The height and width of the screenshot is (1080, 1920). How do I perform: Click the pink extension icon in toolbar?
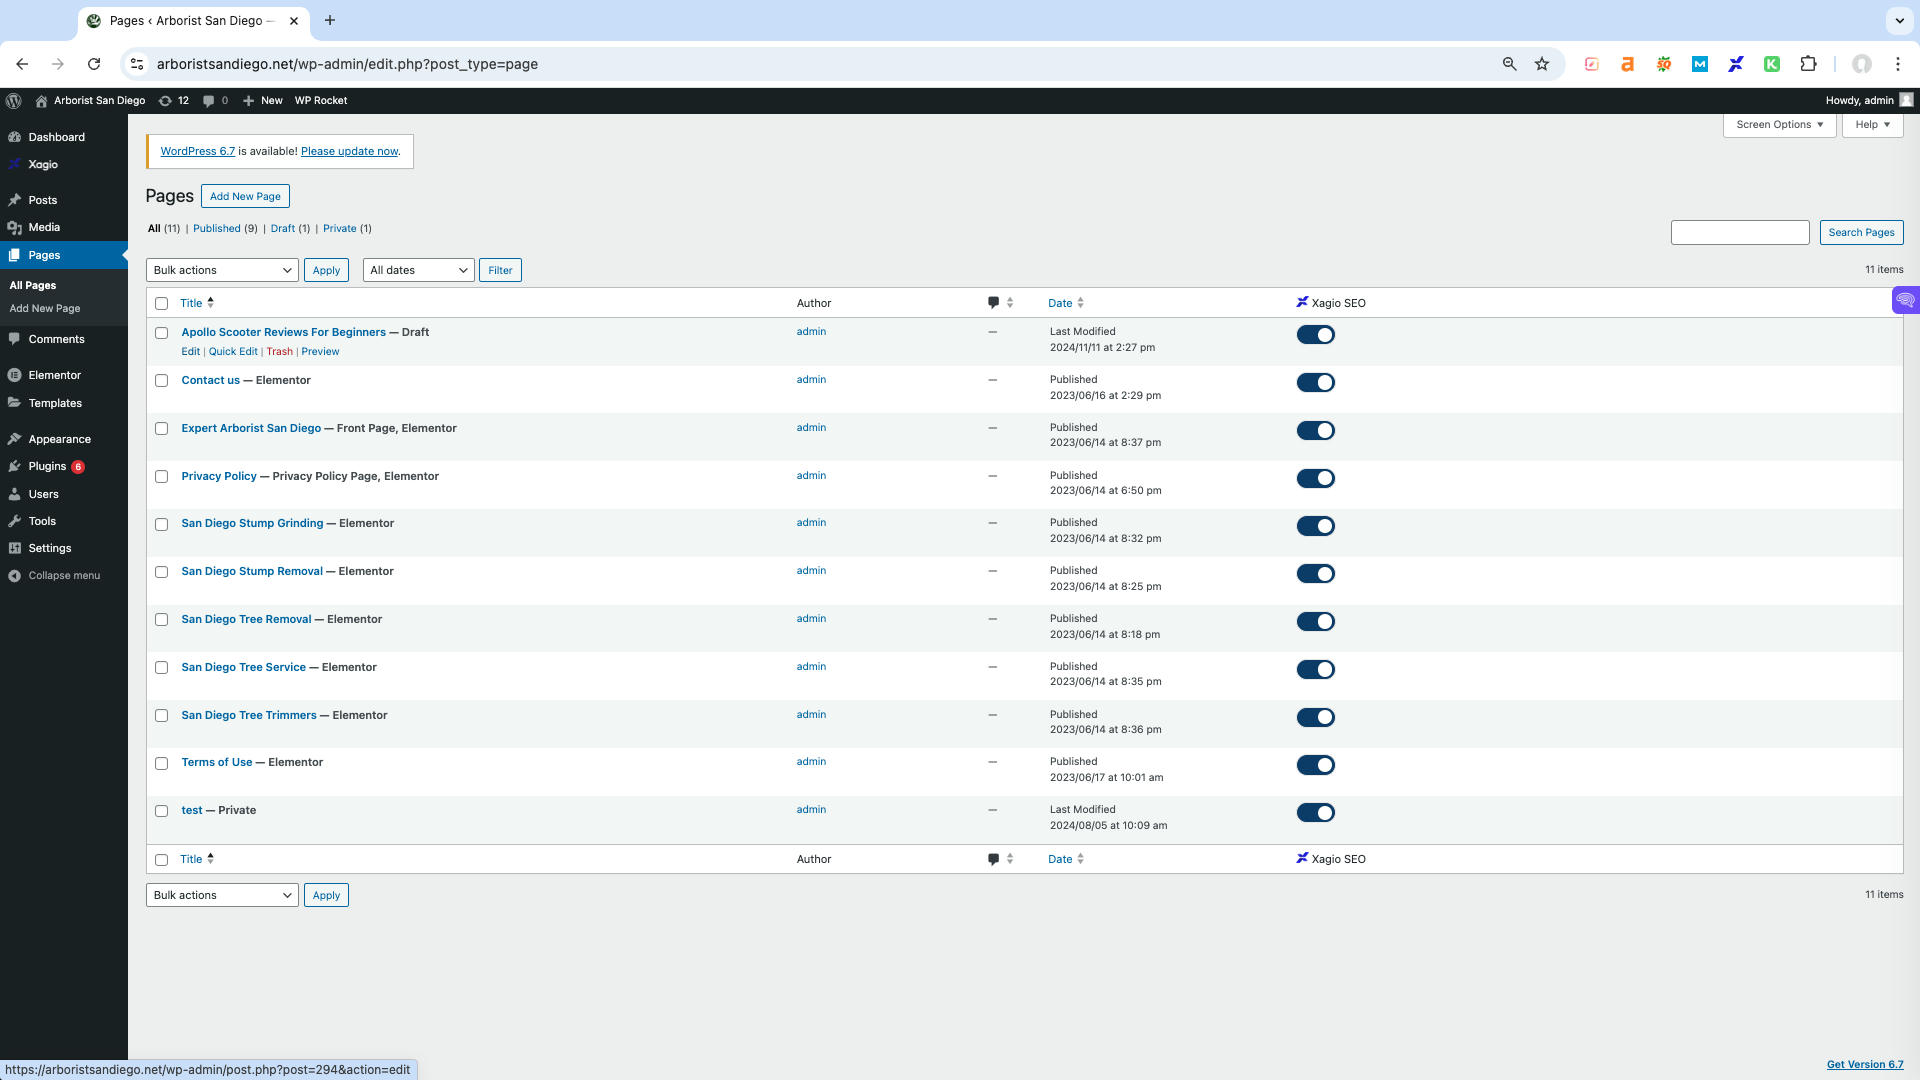click(x=1592, y=64)
